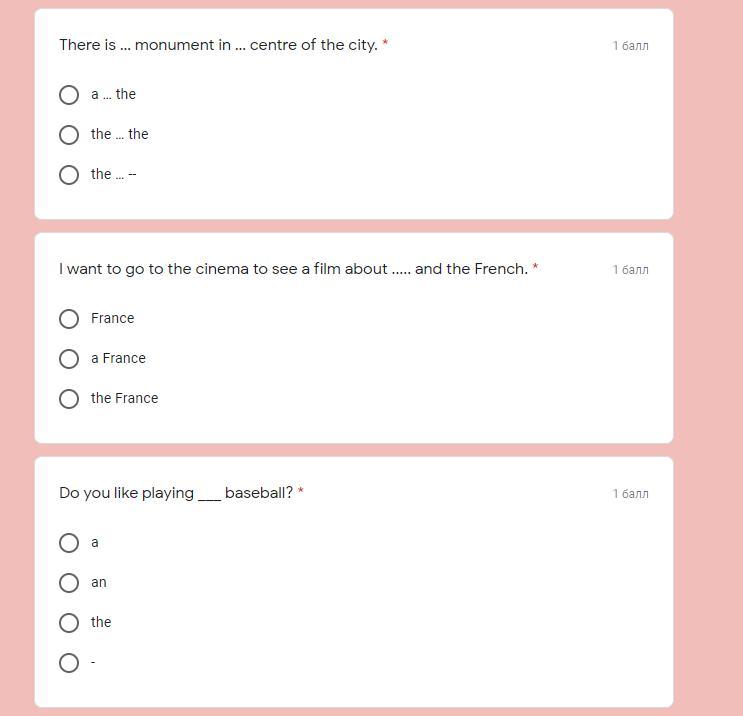
Task: Click the cinema film question title text
Action: (293, 269)
